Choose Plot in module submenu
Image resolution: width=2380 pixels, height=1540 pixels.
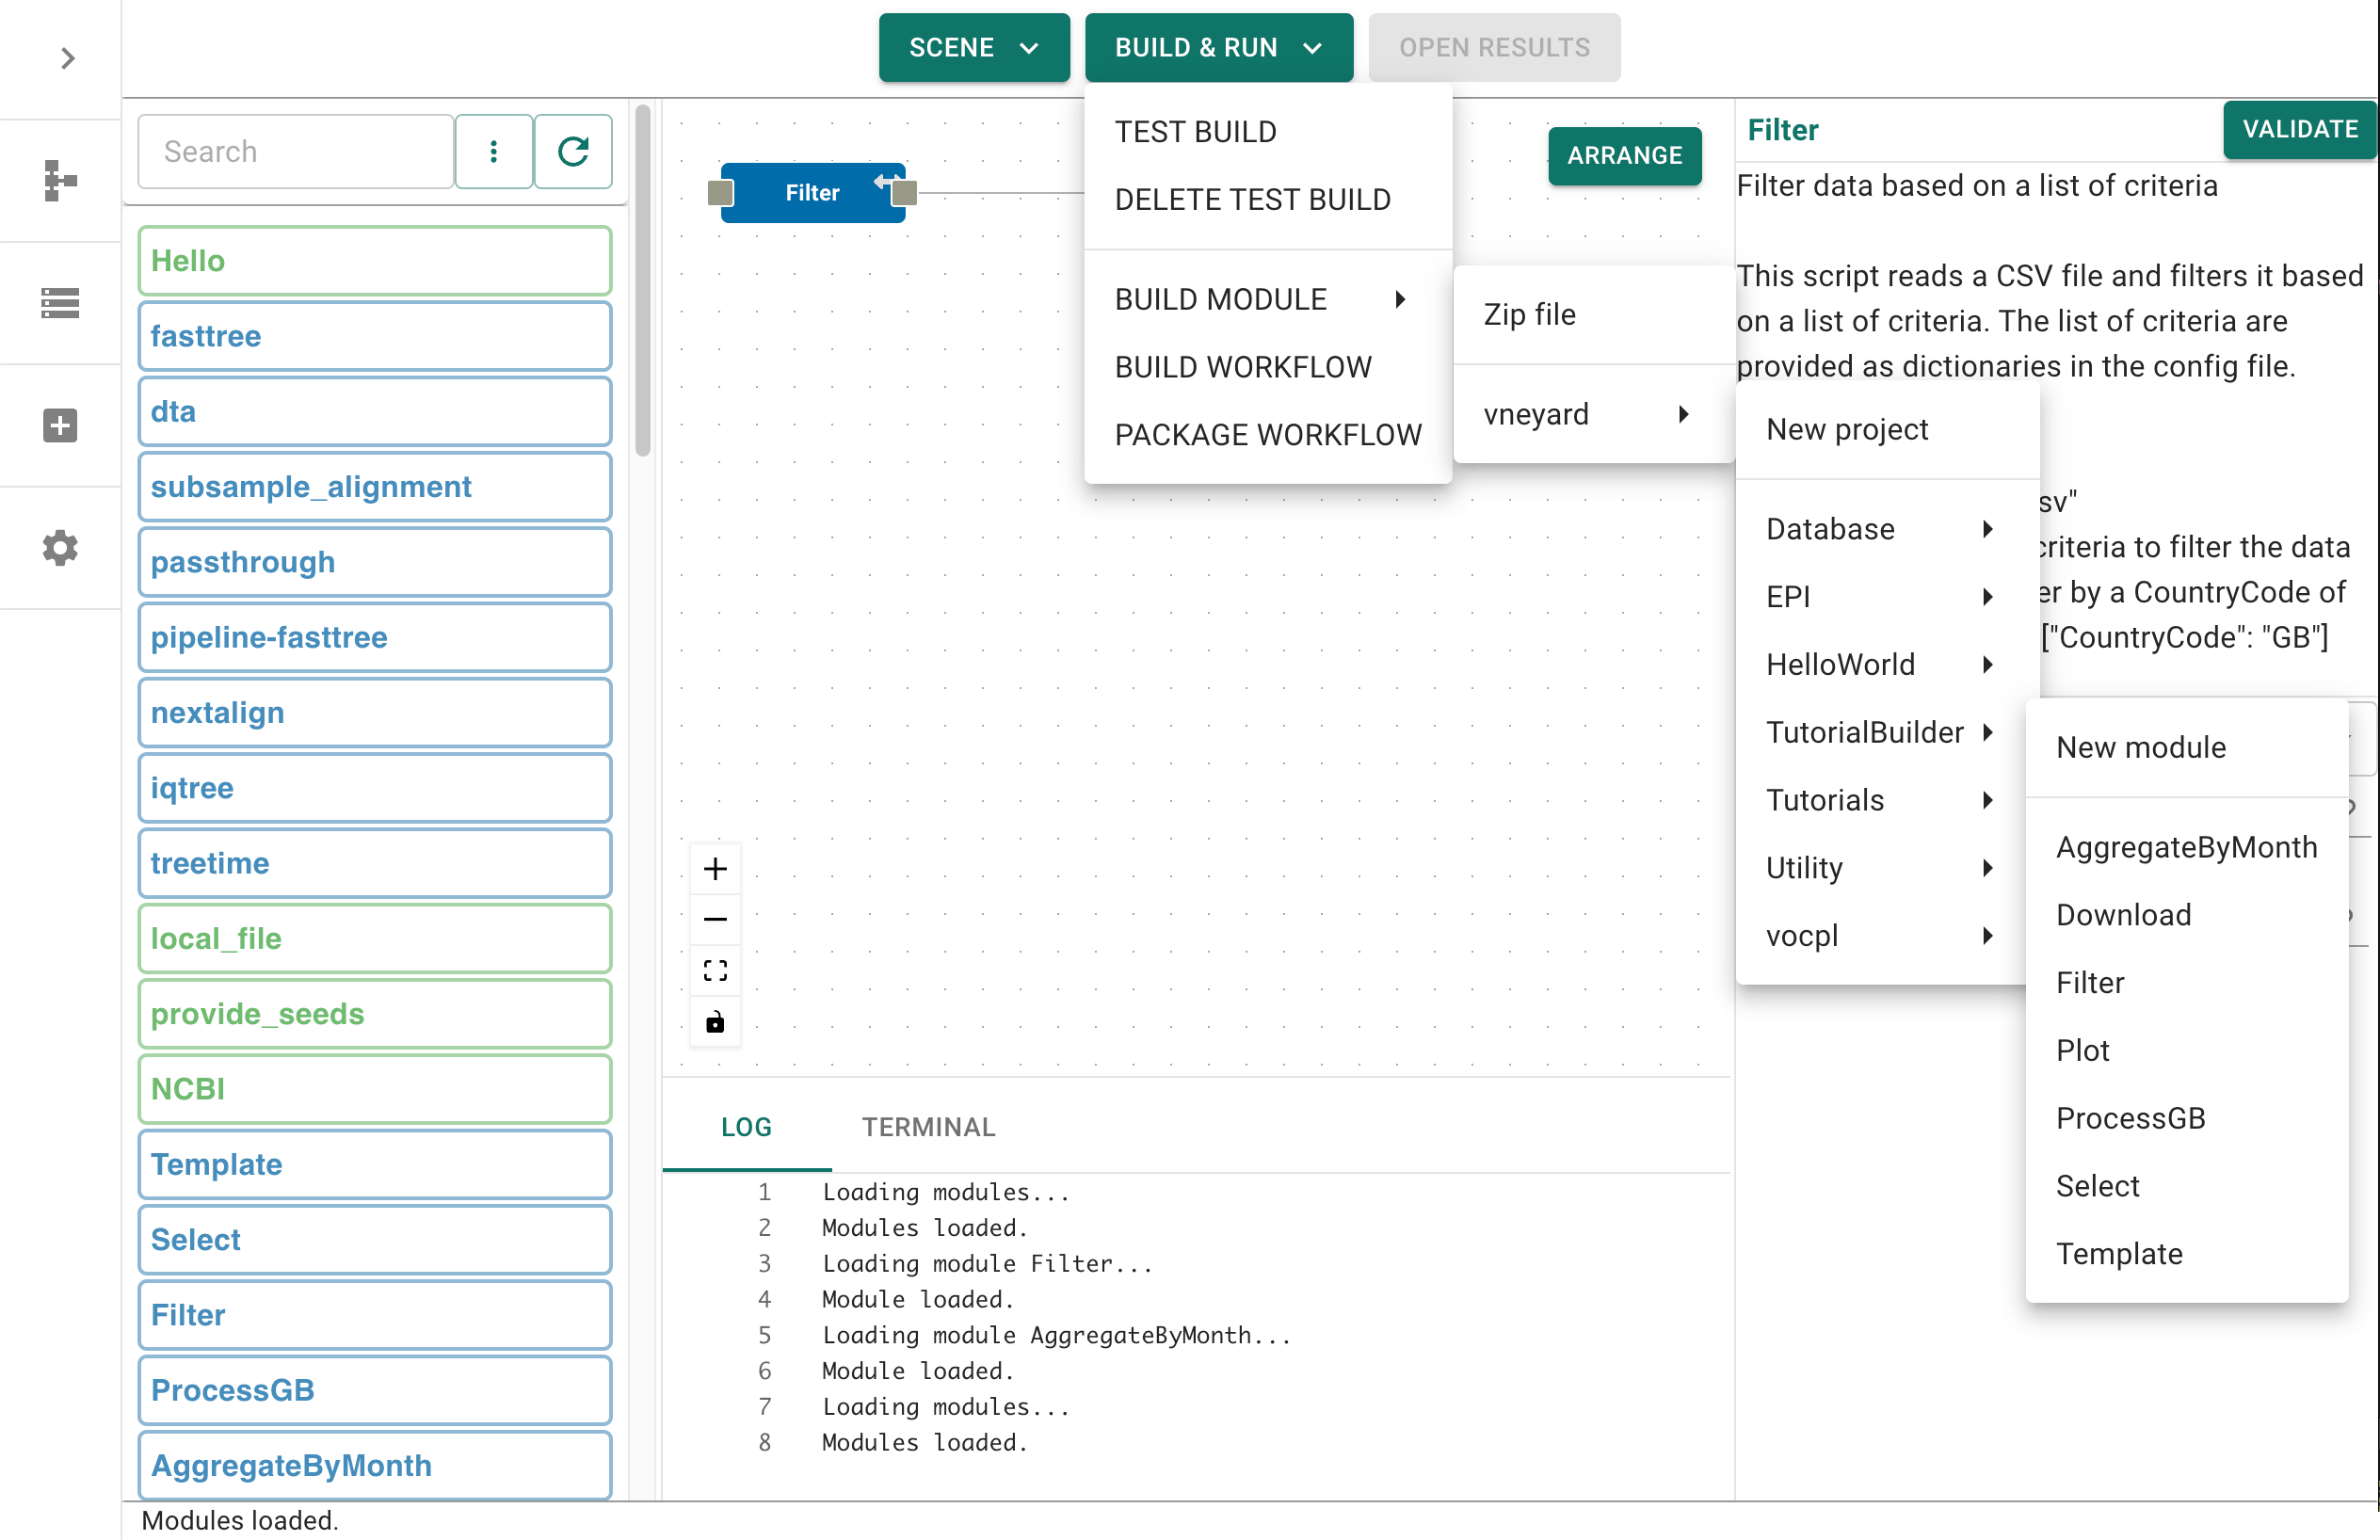pyautogui.click(x=2186, y=1050)
